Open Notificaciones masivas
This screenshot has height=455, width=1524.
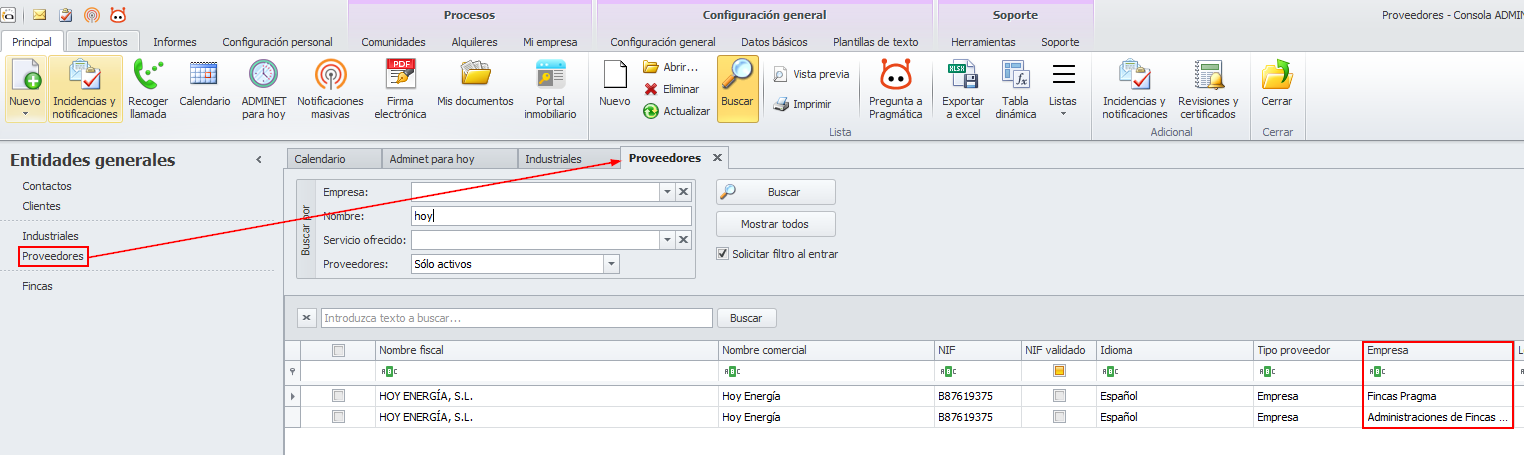(330, 90)
